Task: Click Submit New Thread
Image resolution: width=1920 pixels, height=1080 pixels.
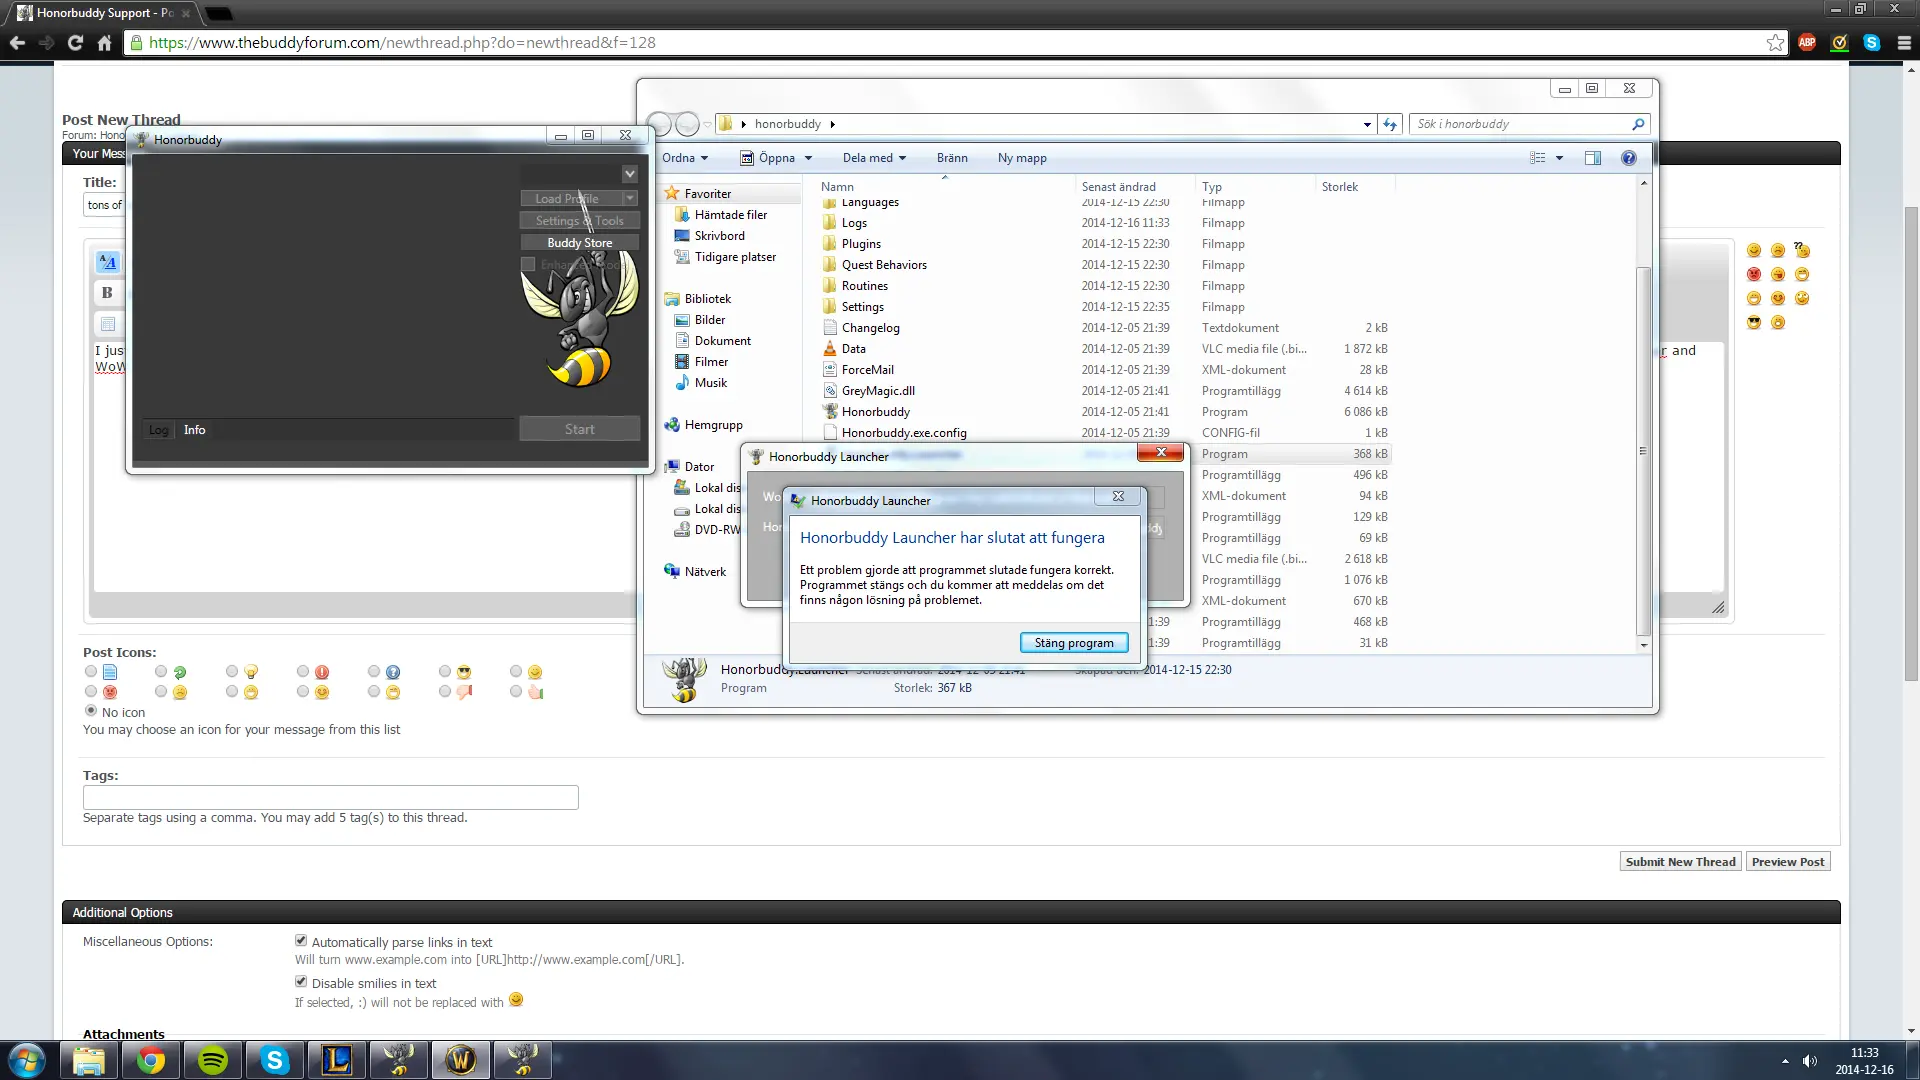Action: 1680,861
